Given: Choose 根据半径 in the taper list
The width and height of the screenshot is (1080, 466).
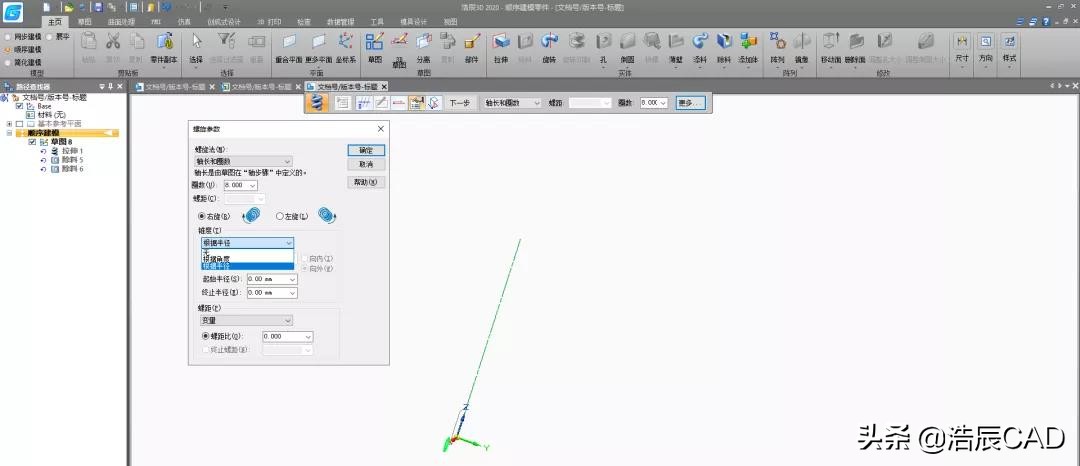Looking at the screenshot, I should (x=247, y=266).
